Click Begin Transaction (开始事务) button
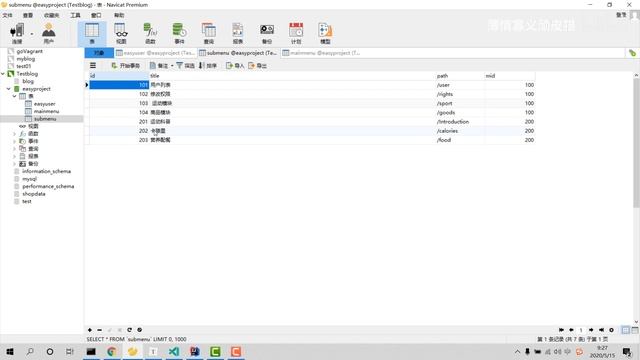Screen dimensions: 640x360 (125, 65)
